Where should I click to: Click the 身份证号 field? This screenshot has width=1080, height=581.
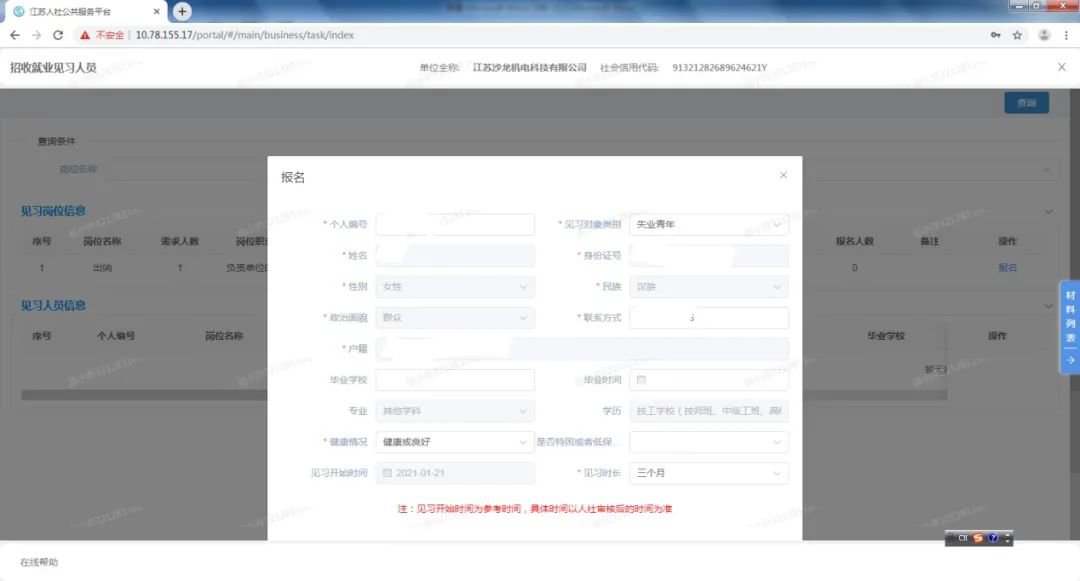point(709,255)
